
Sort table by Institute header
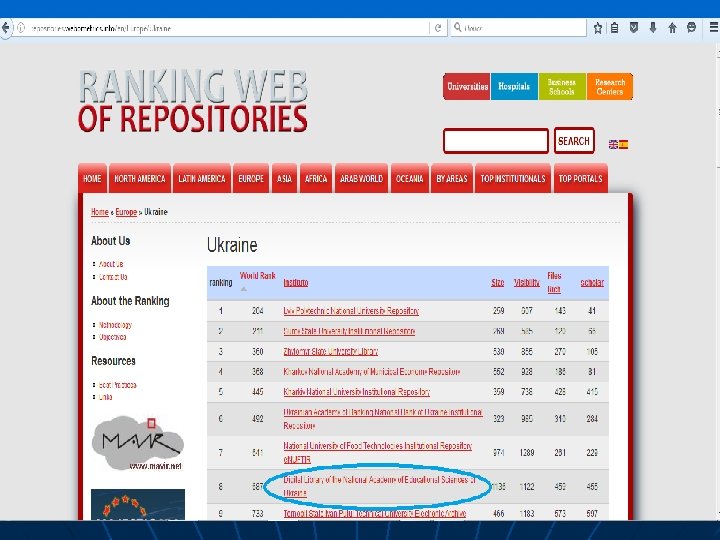(296, 282)
